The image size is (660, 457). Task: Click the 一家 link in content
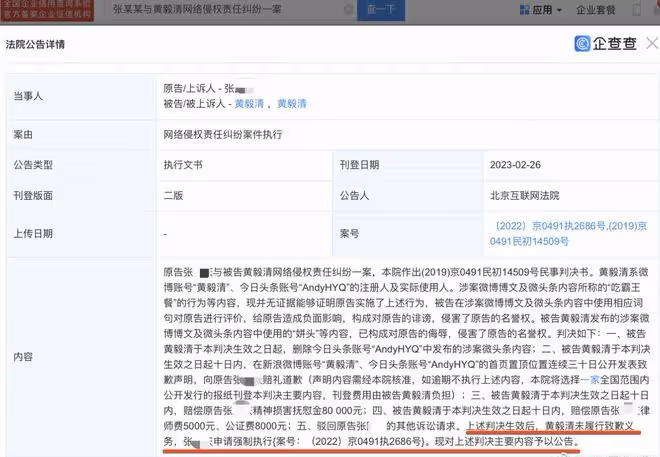[x=589, y=380]
